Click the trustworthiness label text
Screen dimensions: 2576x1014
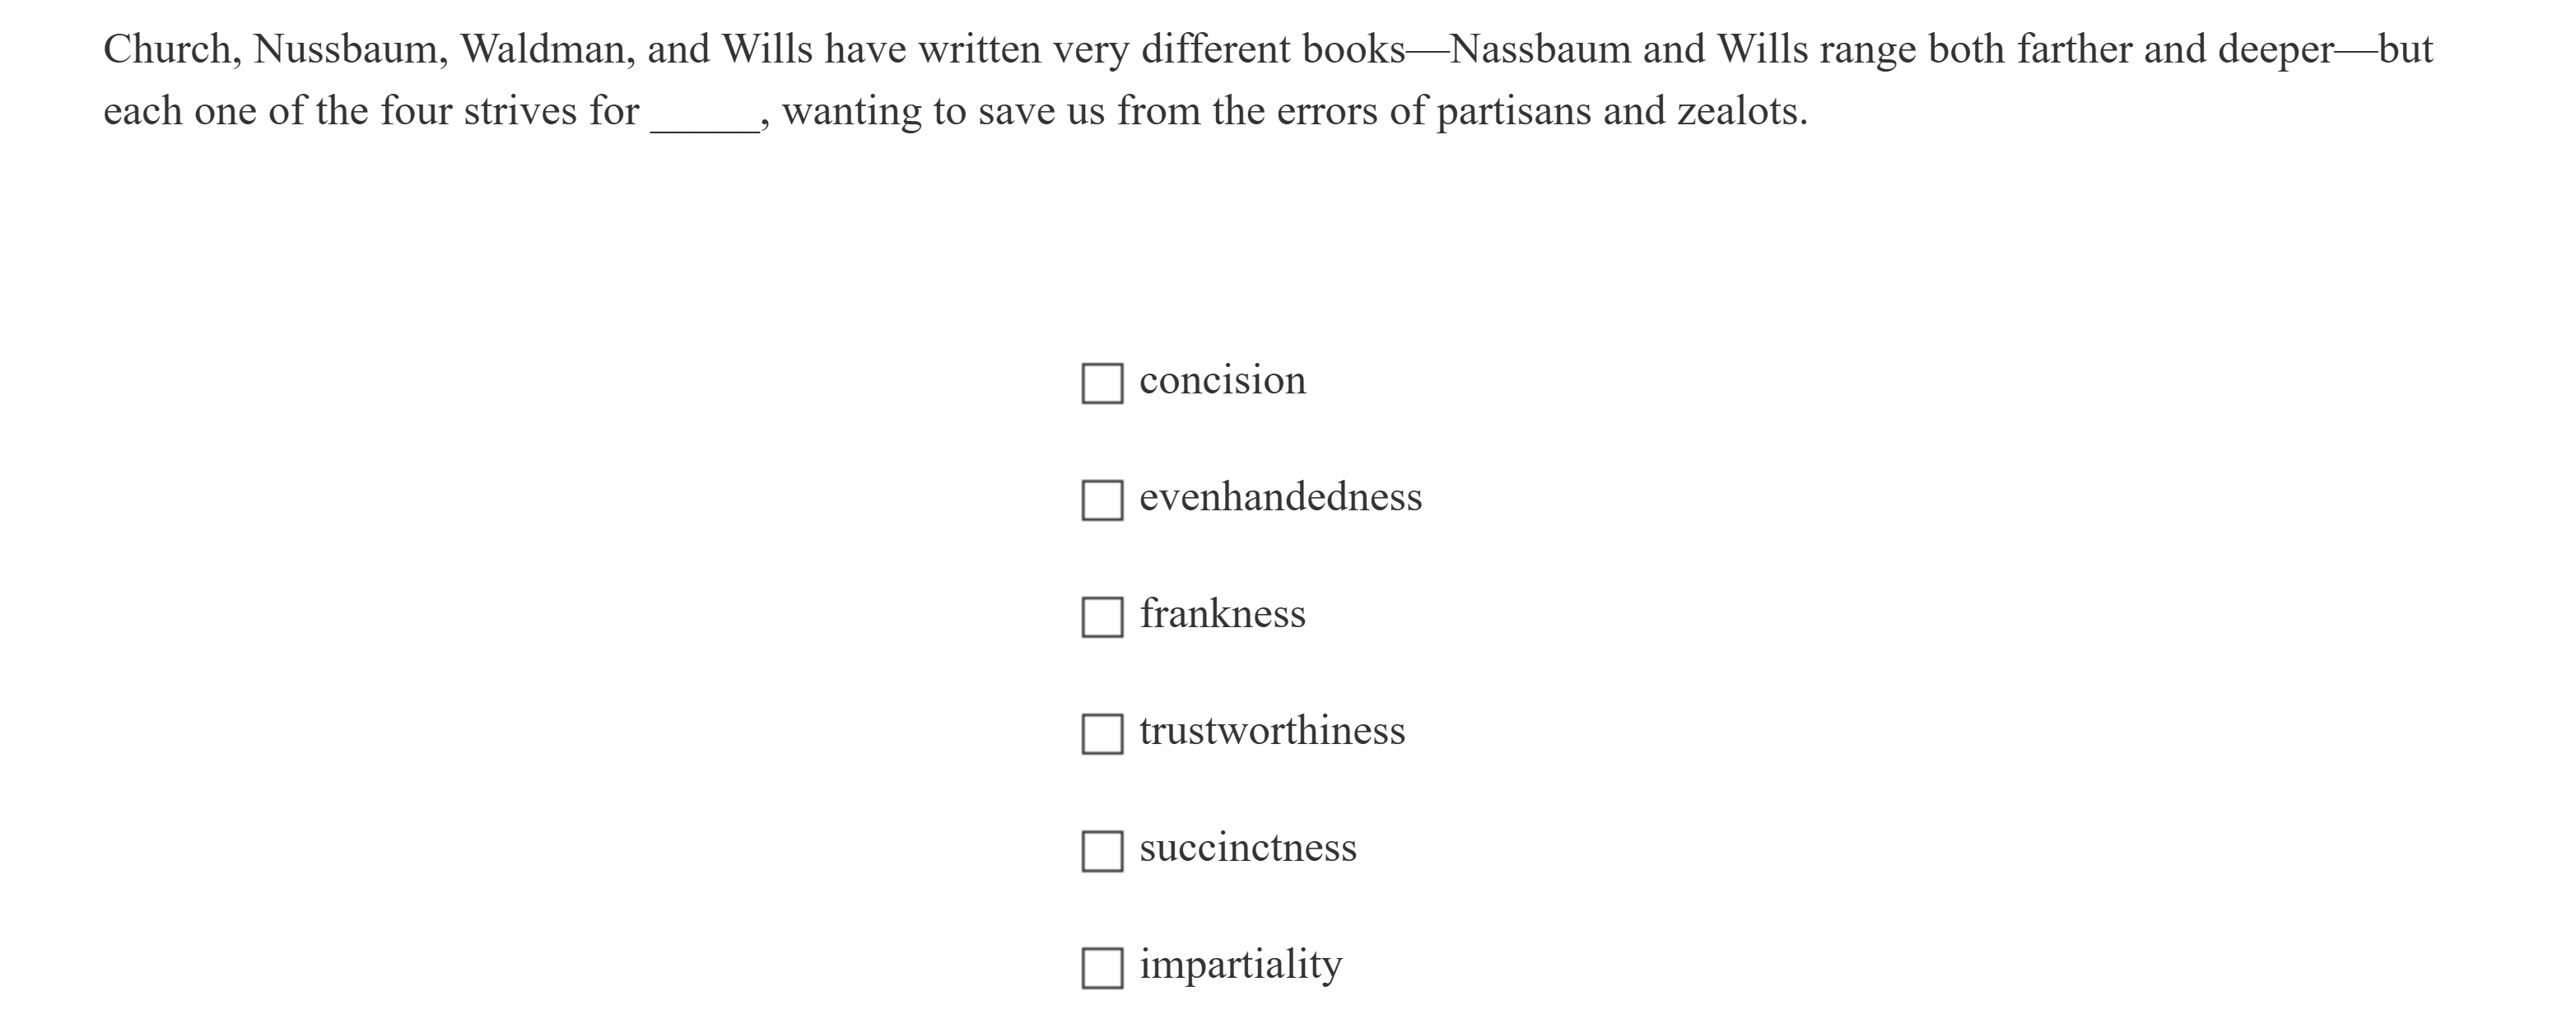pyautogui.click(x=1272, y=731)
